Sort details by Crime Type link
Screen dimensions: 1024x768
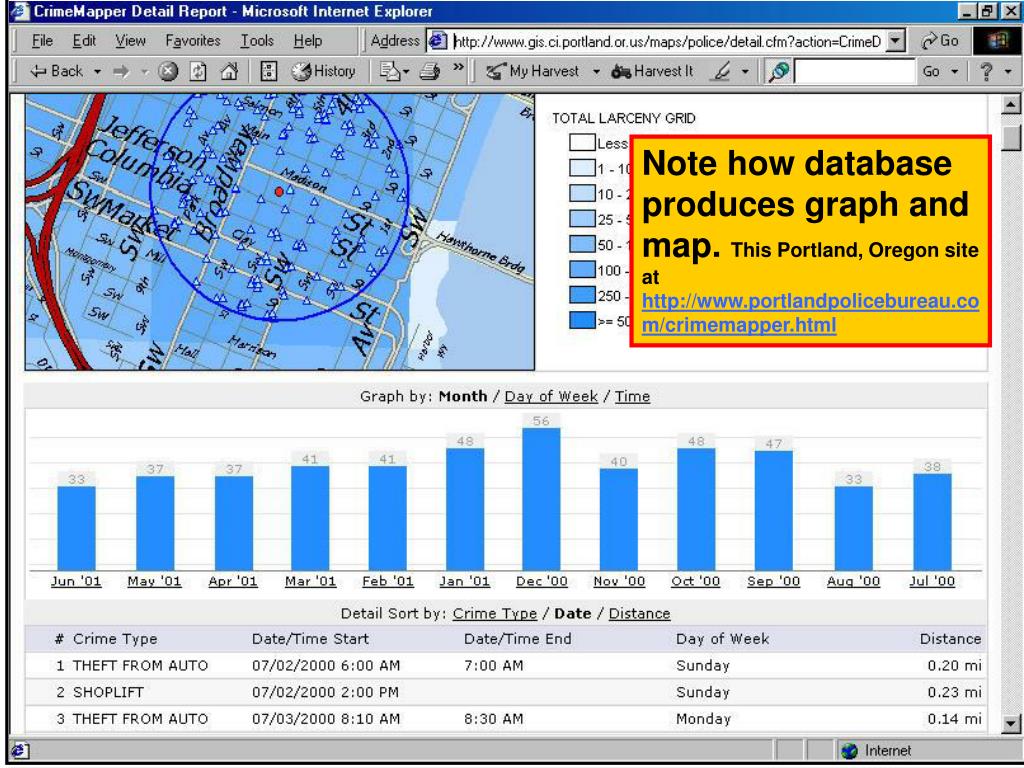494,614
